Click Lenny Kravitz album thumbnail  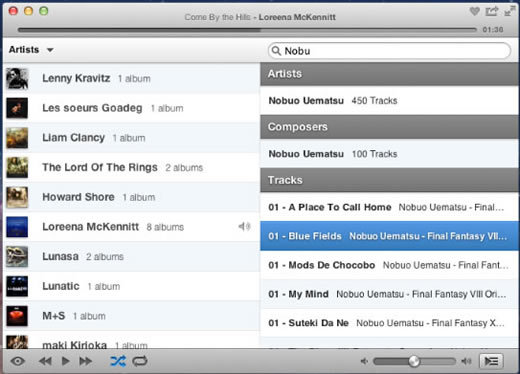click(x=17, y=79)
